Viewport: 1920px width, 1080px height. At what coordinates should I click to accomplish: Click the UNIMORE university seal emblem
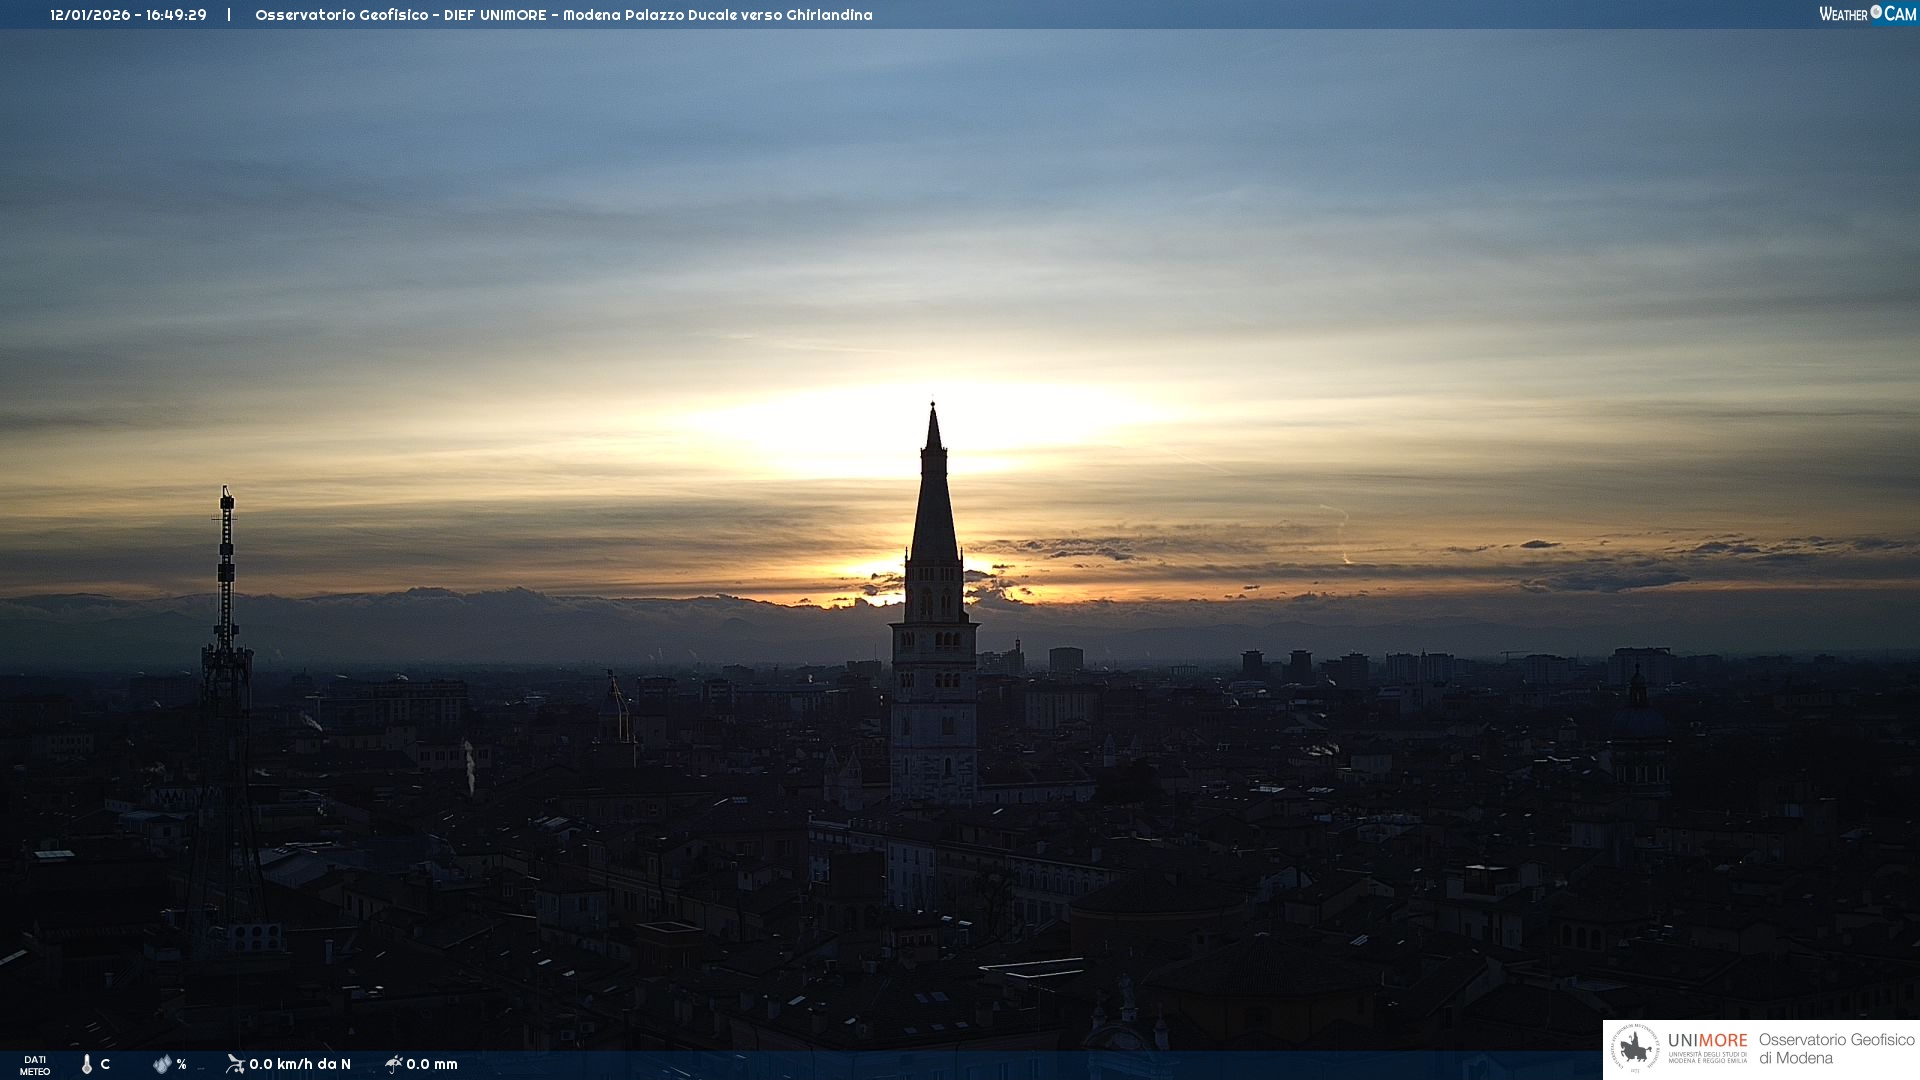pyautogui.click(x=1635, y=1049)
